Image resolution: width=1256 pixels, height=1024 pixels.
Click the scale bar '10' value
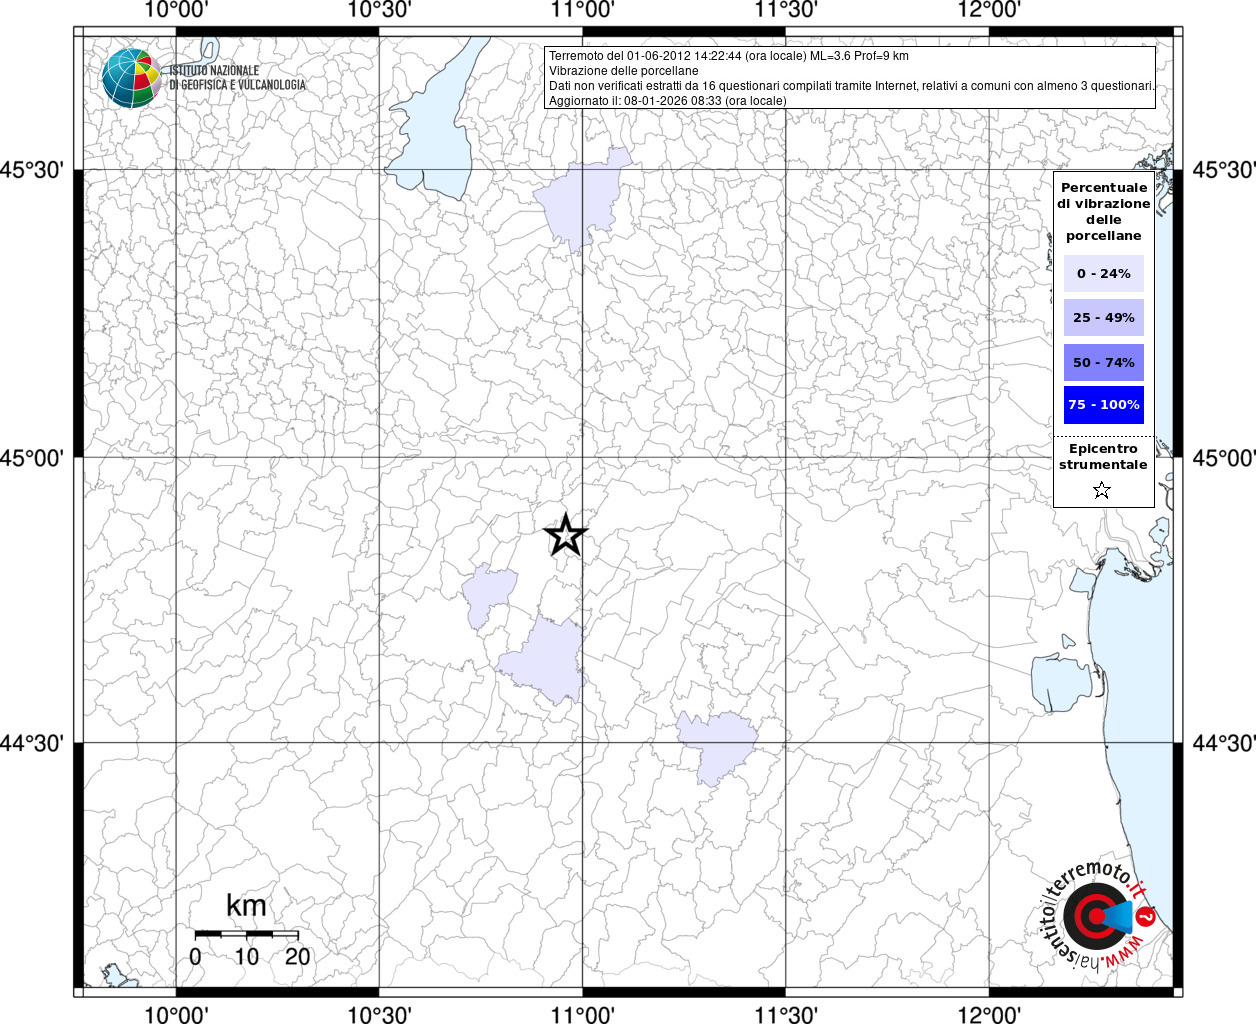click(x=246, y=957)
